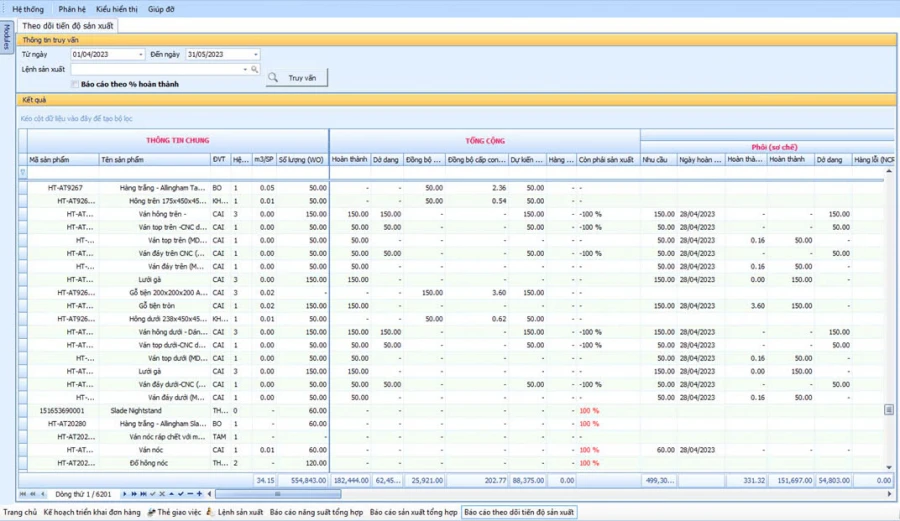Viewport: 900px width, 521px height.
Task: Click 'Đố hông nóc' product name
Action: click(149, 463)
